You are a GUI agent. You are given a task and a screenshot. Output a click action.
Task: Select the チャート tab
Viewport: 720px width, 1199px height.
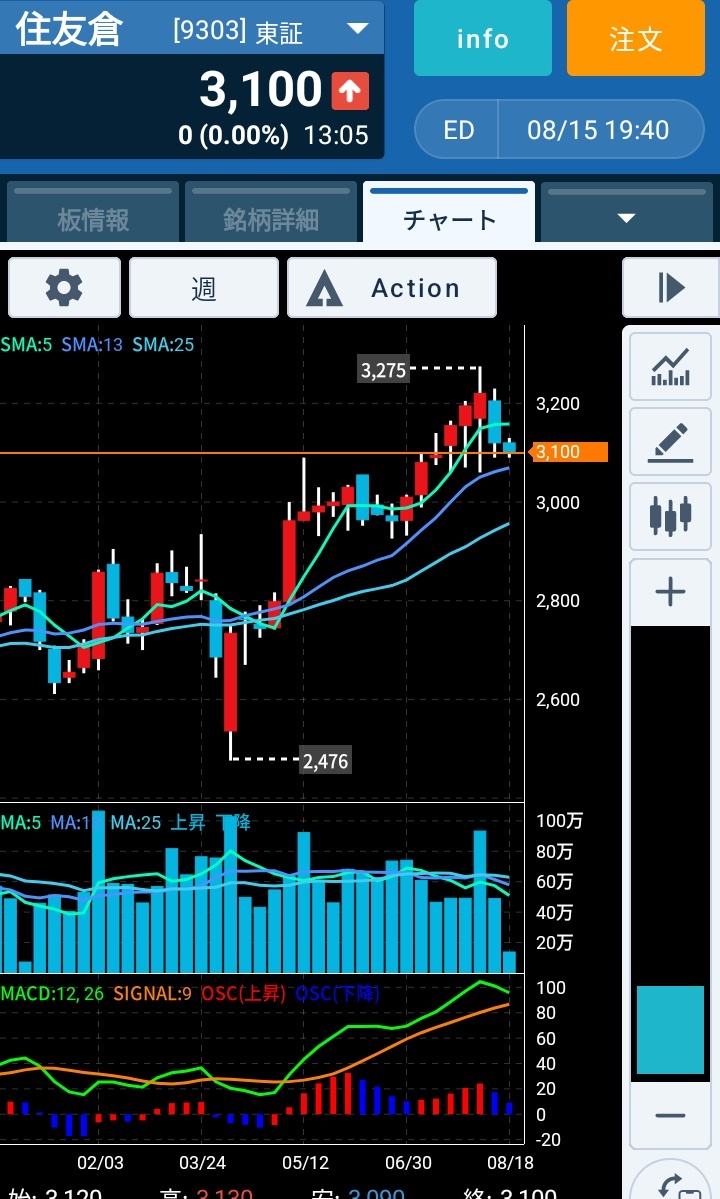click(449, 218)
